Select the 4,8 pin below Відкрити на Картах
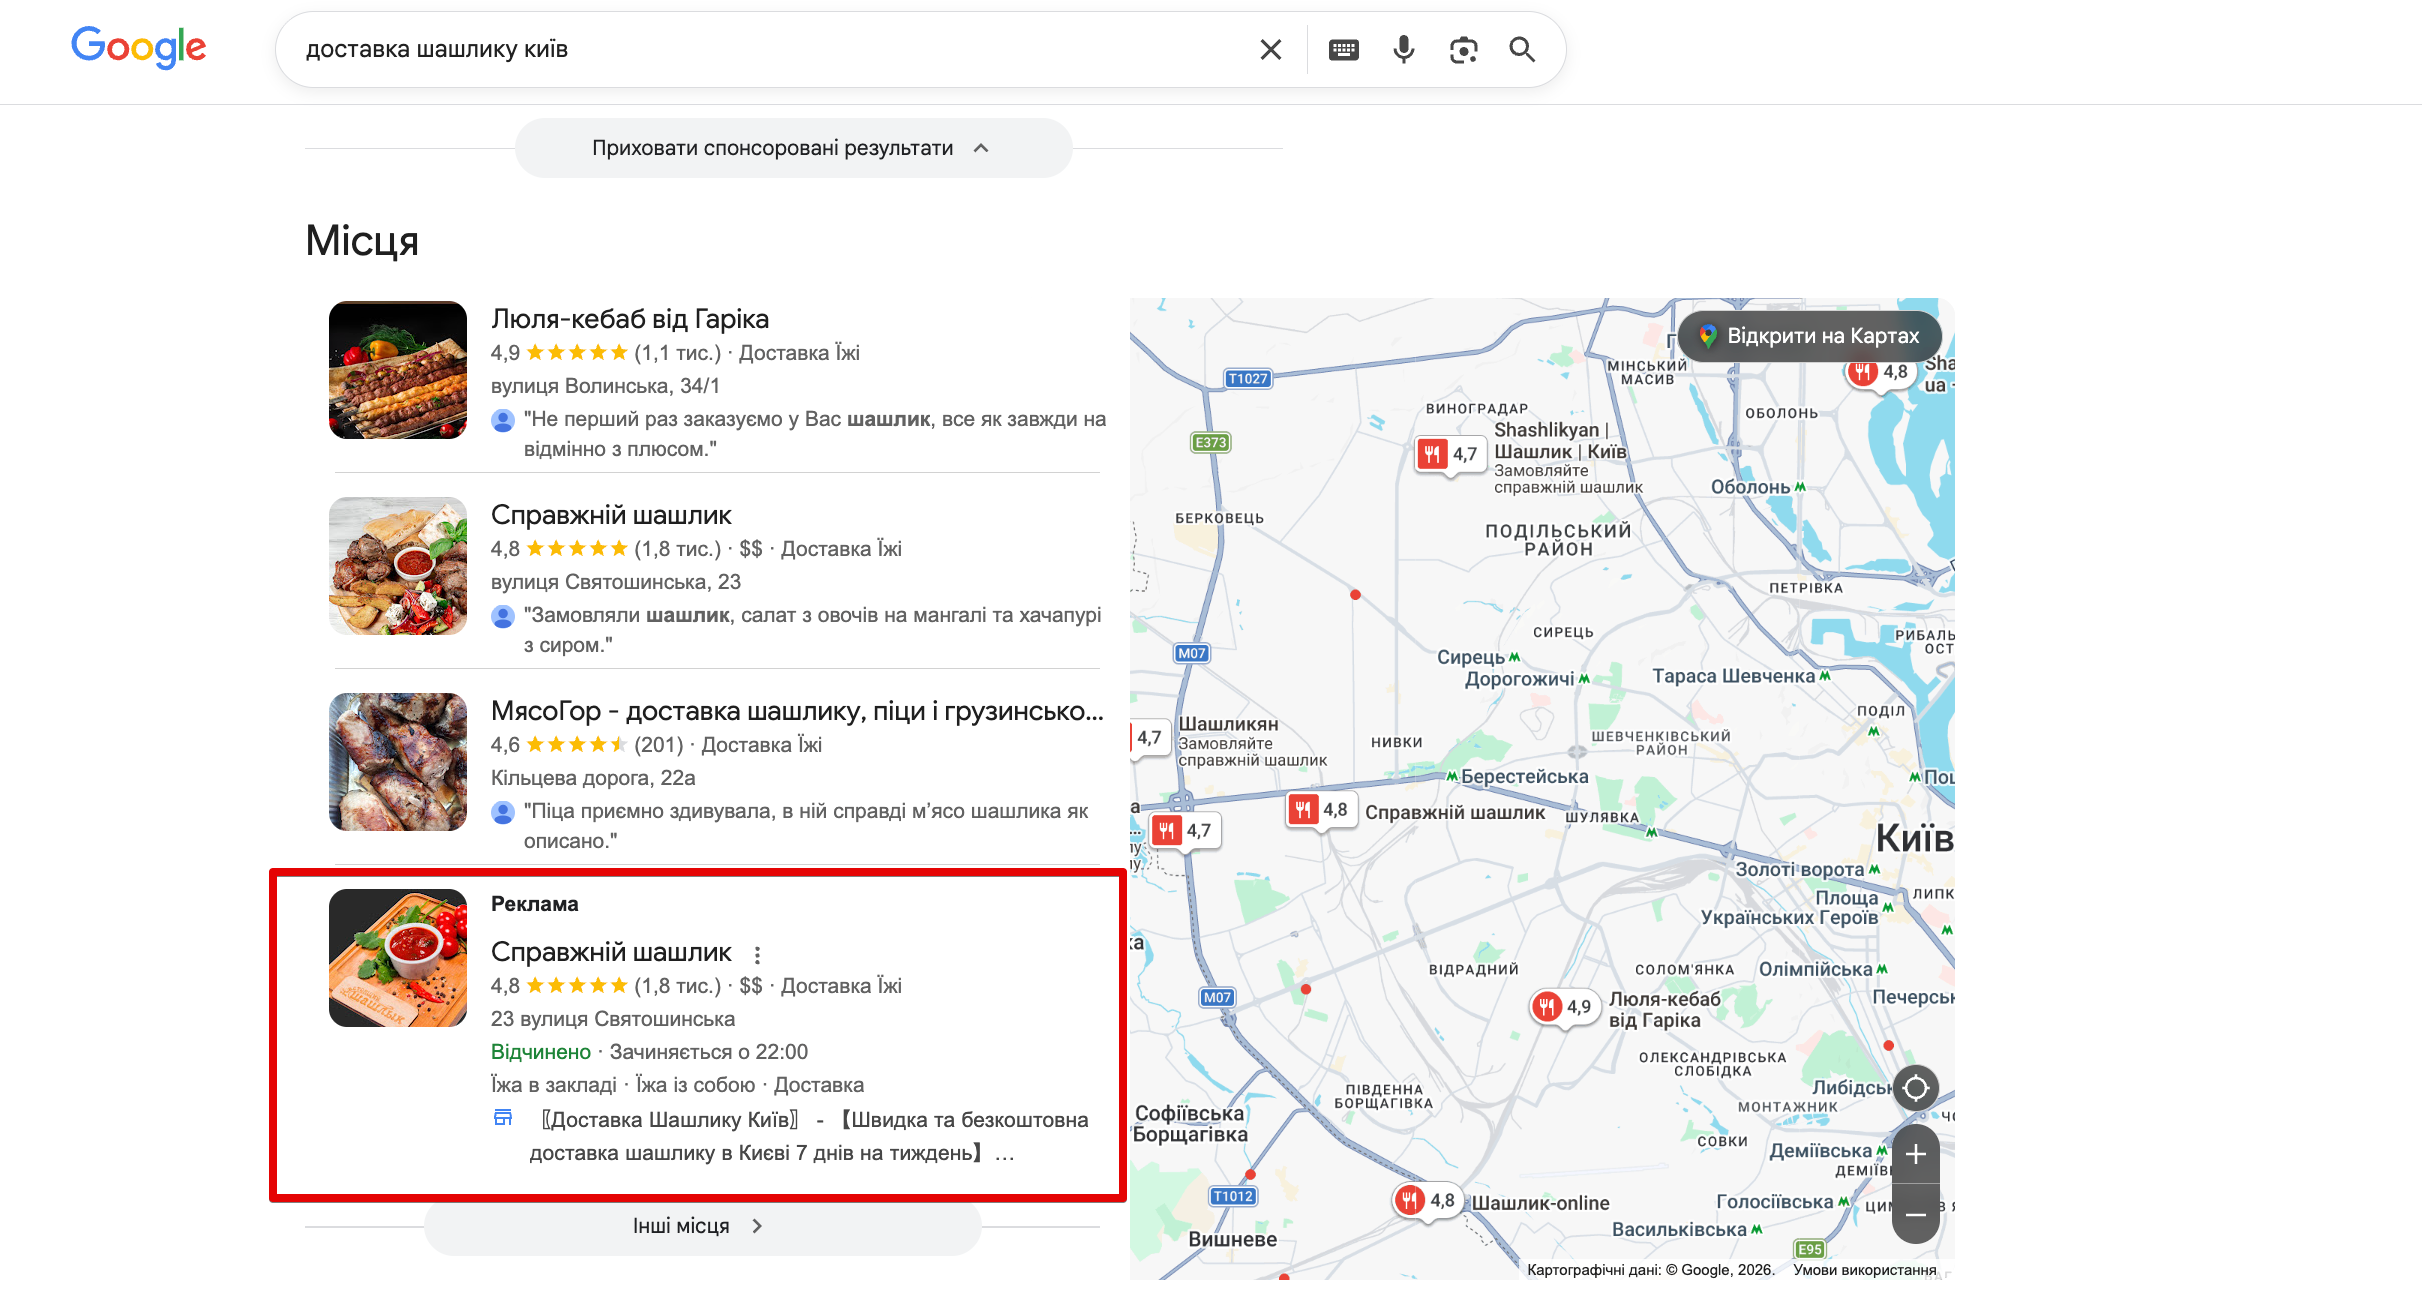 (x=1879, y=372)
